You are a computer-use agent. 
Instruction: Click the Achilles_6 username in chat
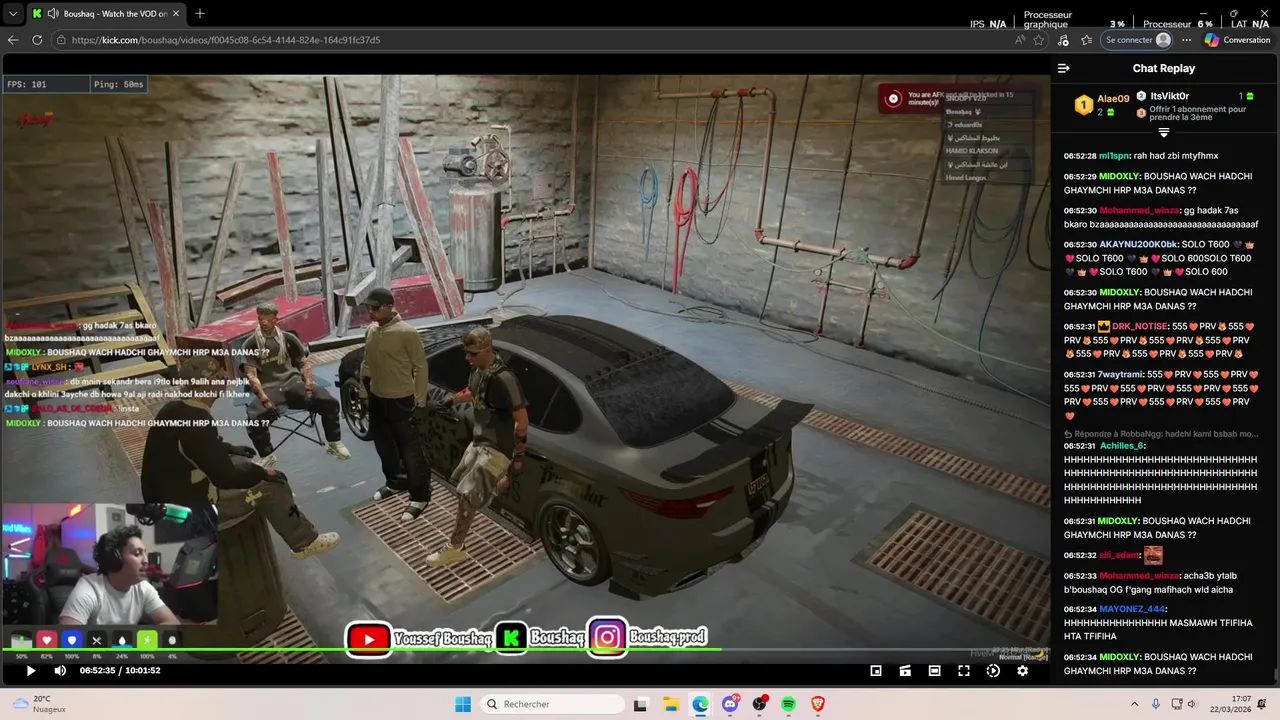click(1122, 446)
